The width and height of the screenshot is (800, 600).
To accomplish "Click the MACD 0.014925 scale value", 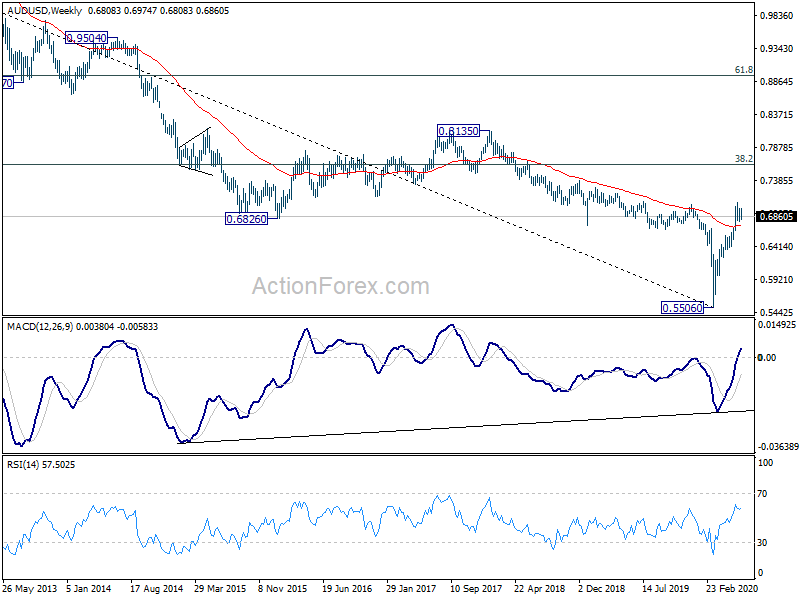I will pos(777,324).
